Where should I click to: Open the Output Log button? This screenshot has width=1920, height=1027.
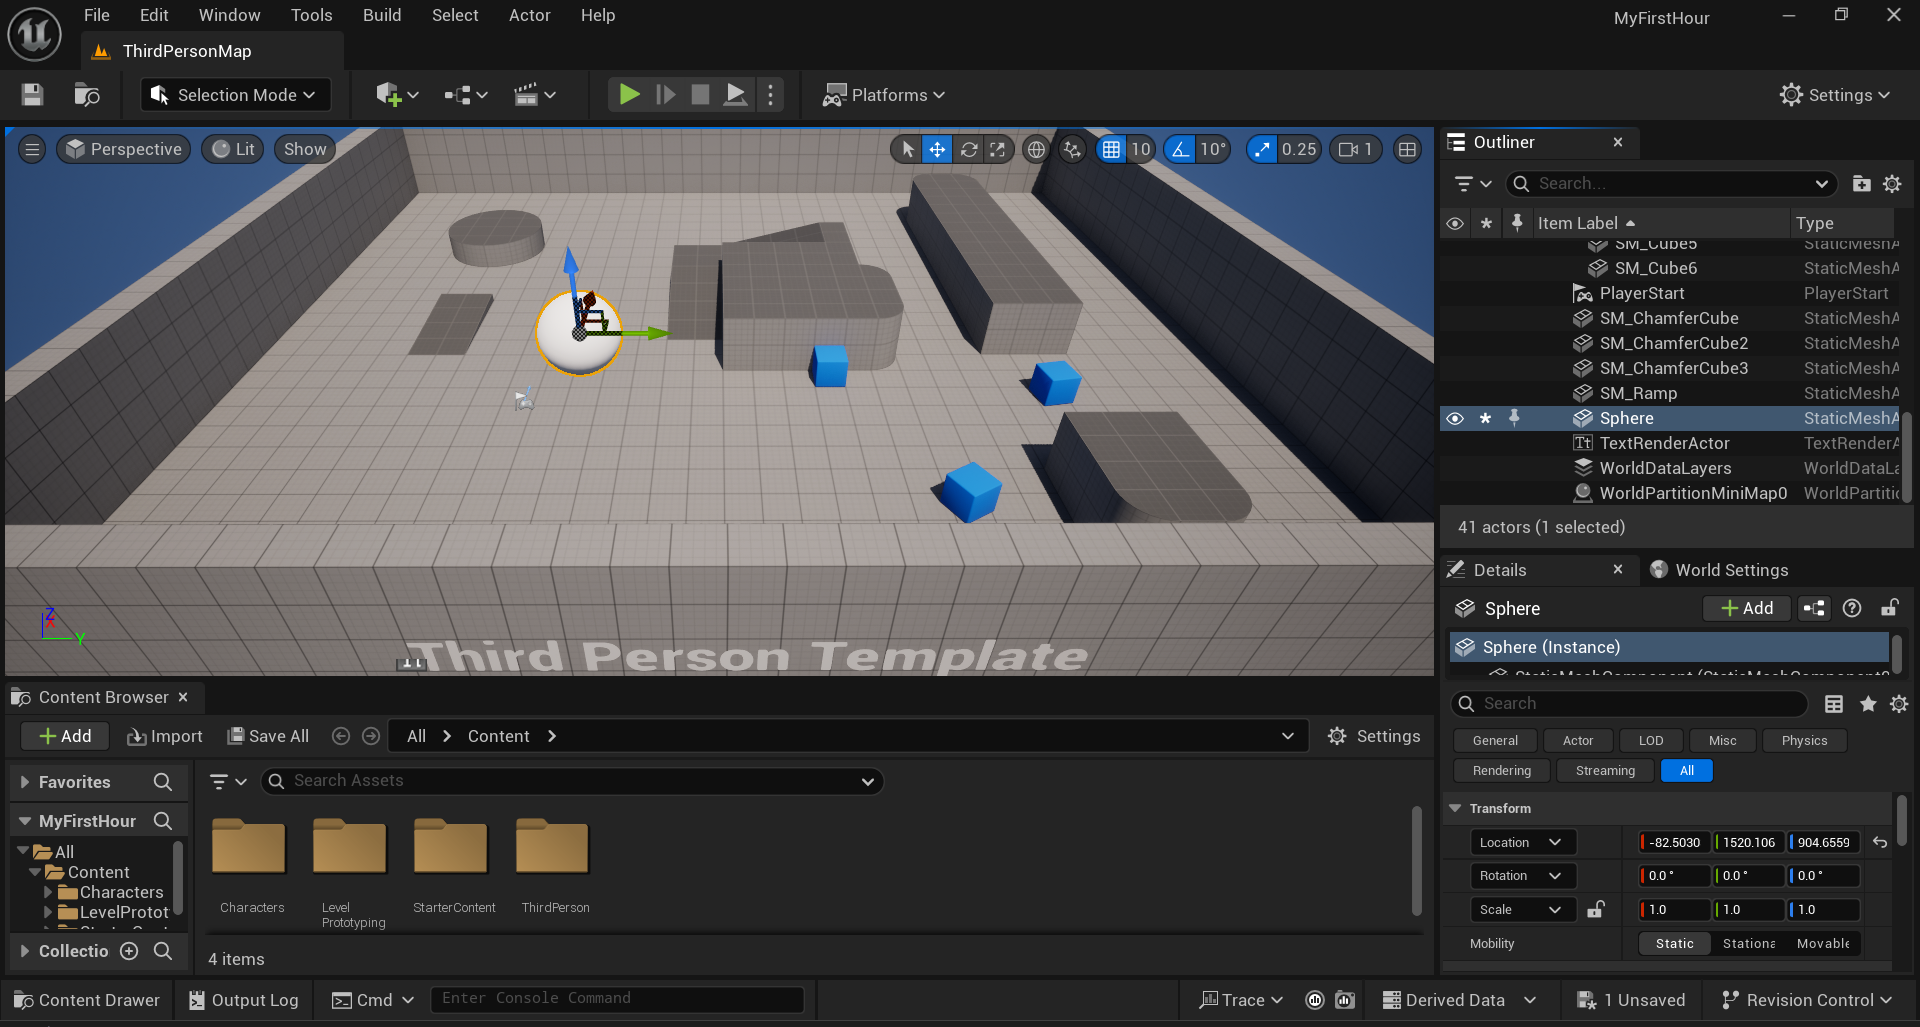click(x=243, y=1000)
